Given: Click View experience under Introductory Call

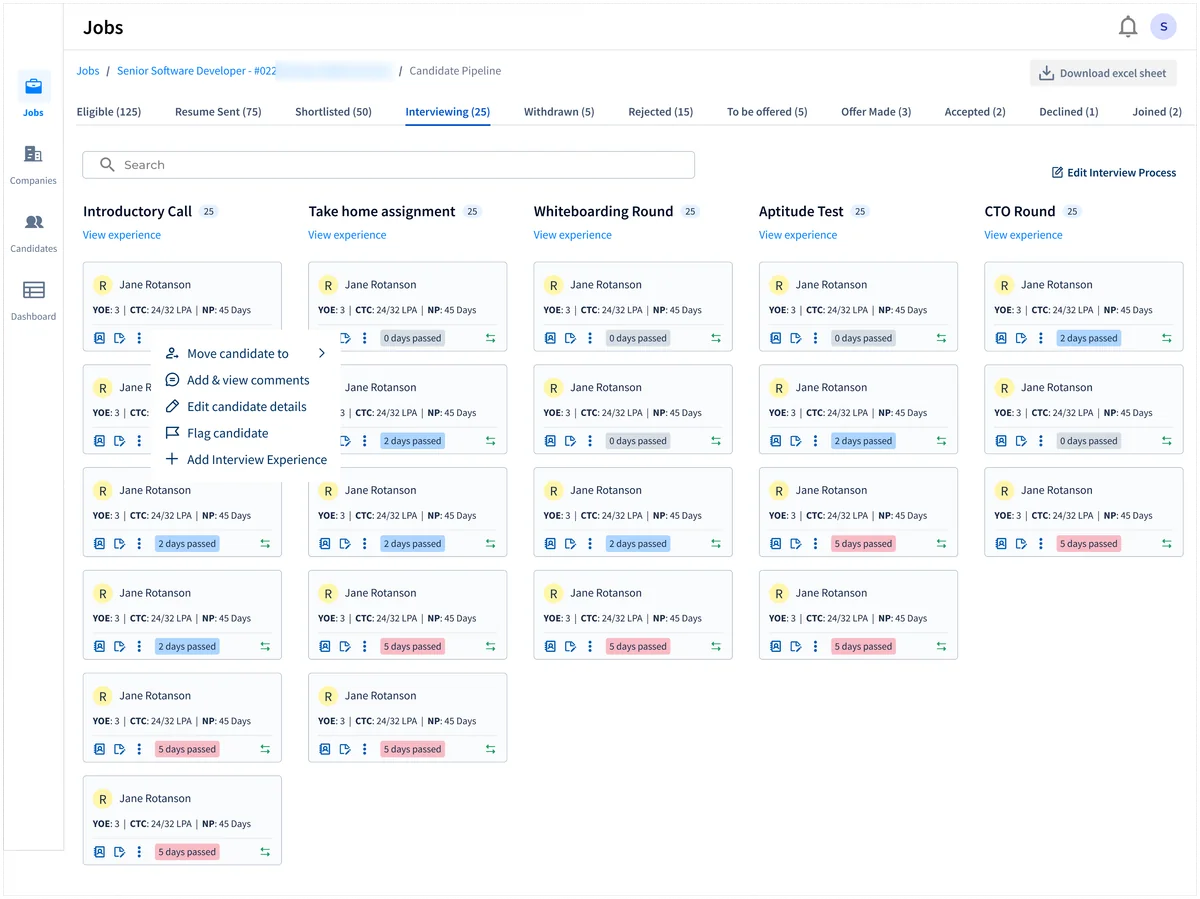Looking at the screenshot, I should (122, 235).
